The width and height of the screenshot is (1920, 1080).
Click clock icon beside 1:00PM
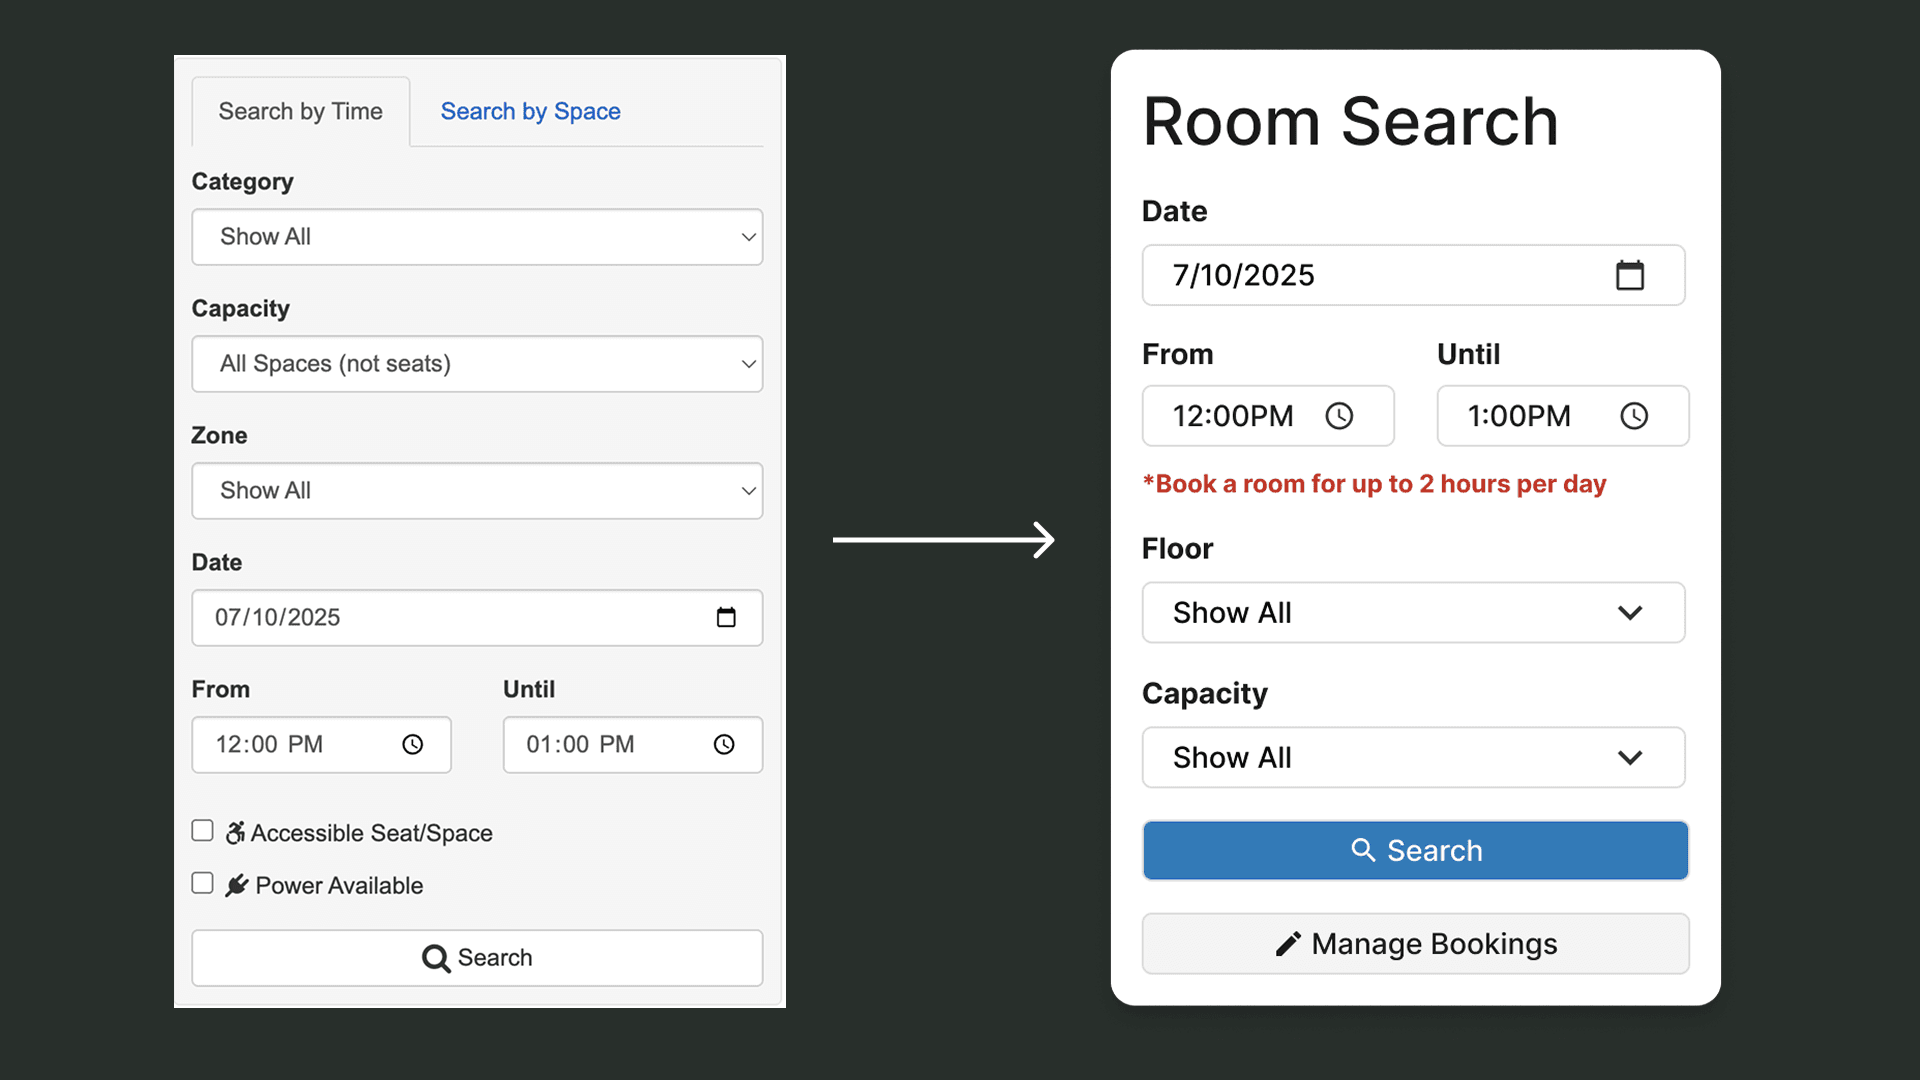1634,416
